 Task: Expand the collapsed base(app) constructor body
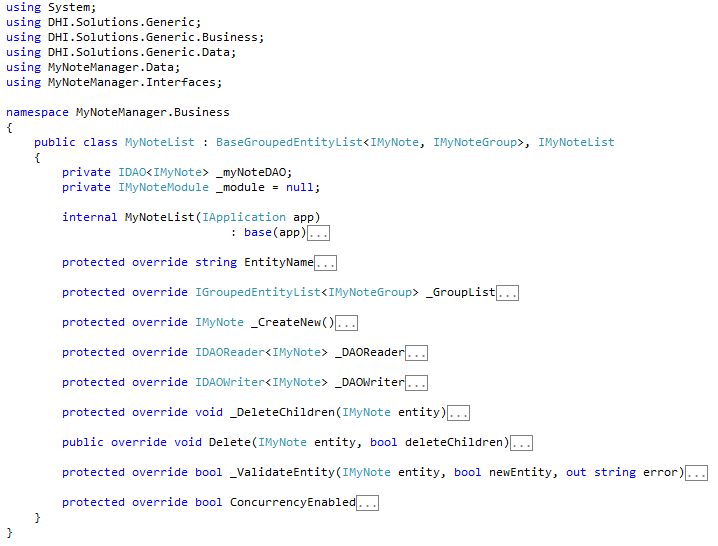tap(318, 233)
